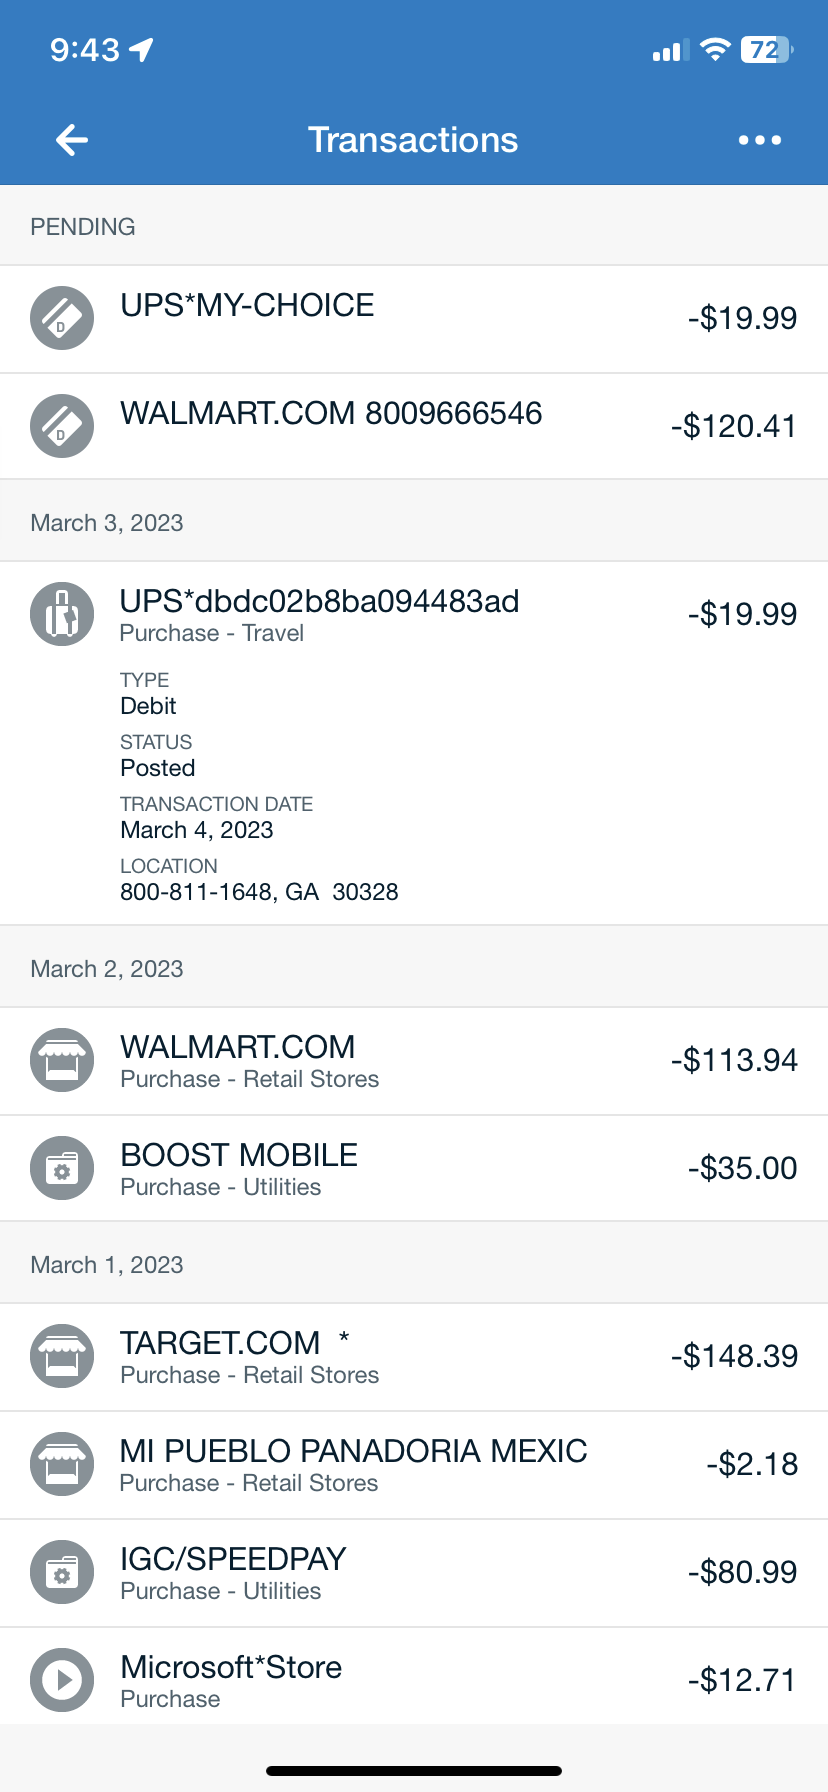Tap the utilities icon beside IGC/SPEEDPAY
This screenshot has width=828, height=1792.
tap(62, 1572)
